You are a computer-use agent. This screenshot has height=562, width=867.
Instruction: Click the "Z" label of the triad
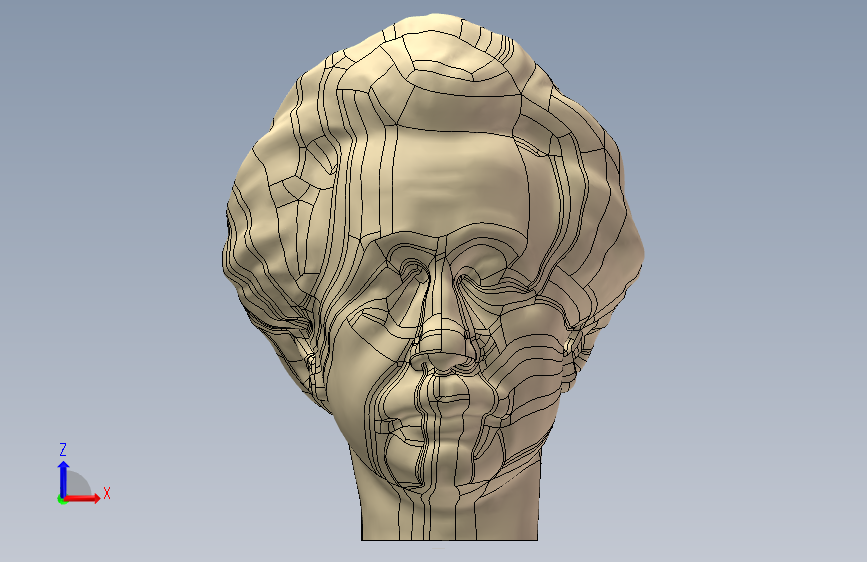pos(63,449)
